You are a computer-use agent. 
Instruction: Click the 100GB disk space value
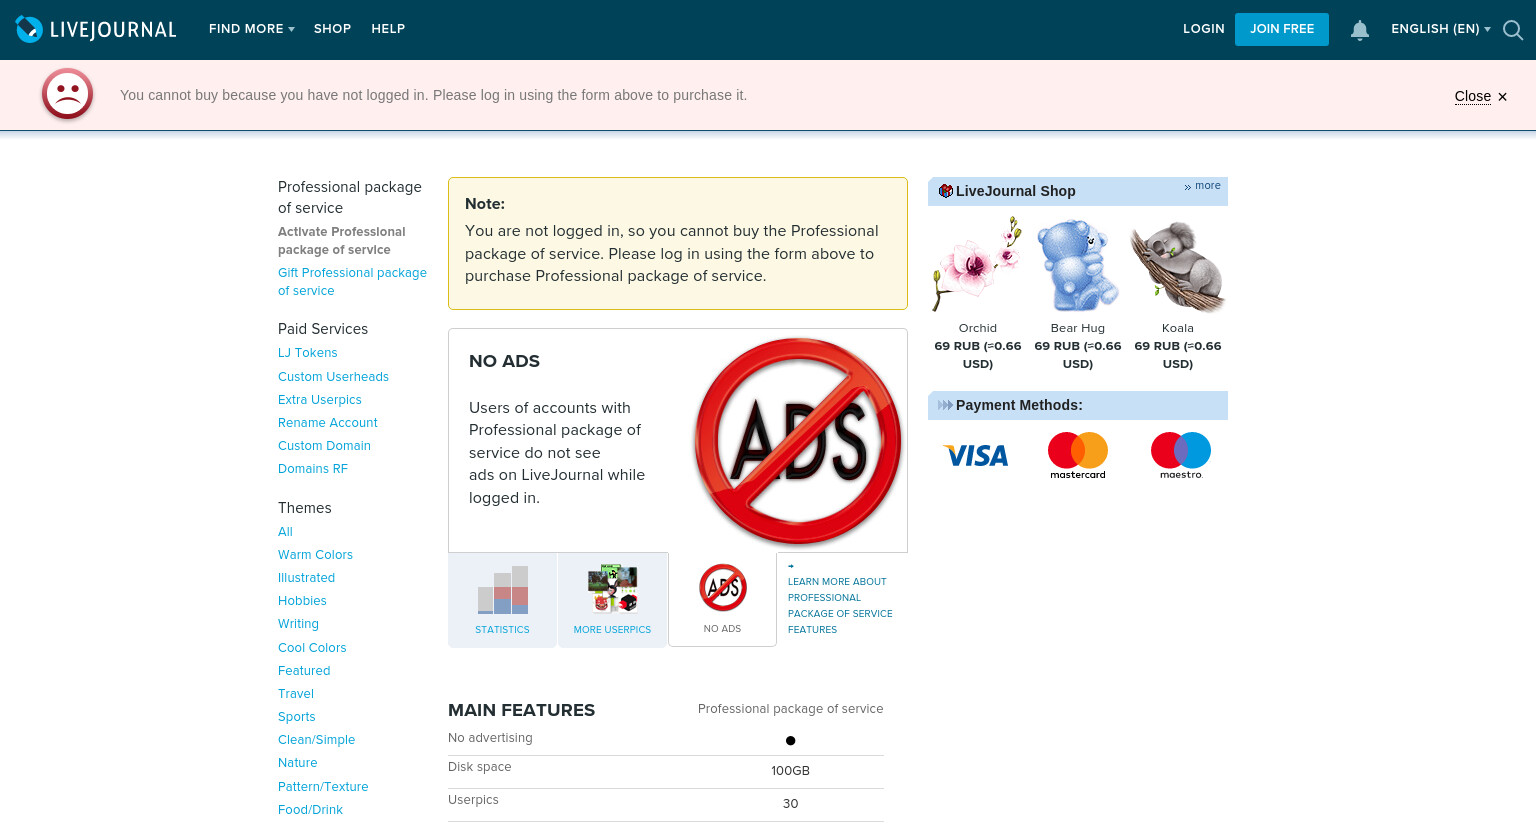790,771
